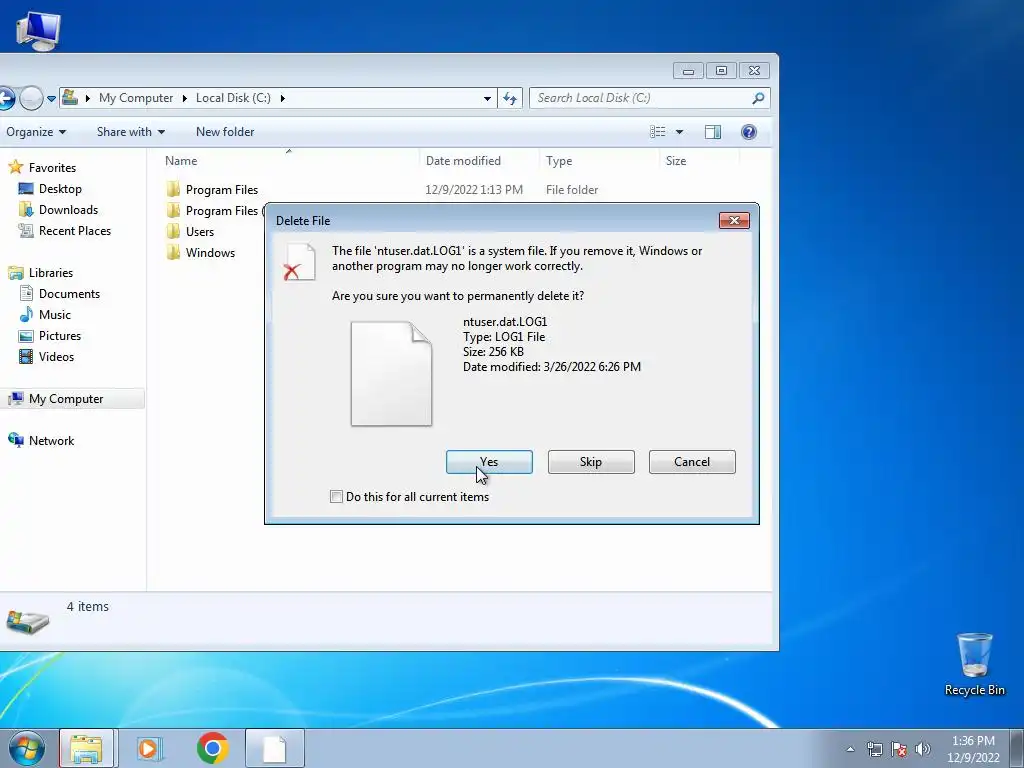Toggle the preview pane icon
Viewport: 1024px width, 768px height.
coord(712,132)
